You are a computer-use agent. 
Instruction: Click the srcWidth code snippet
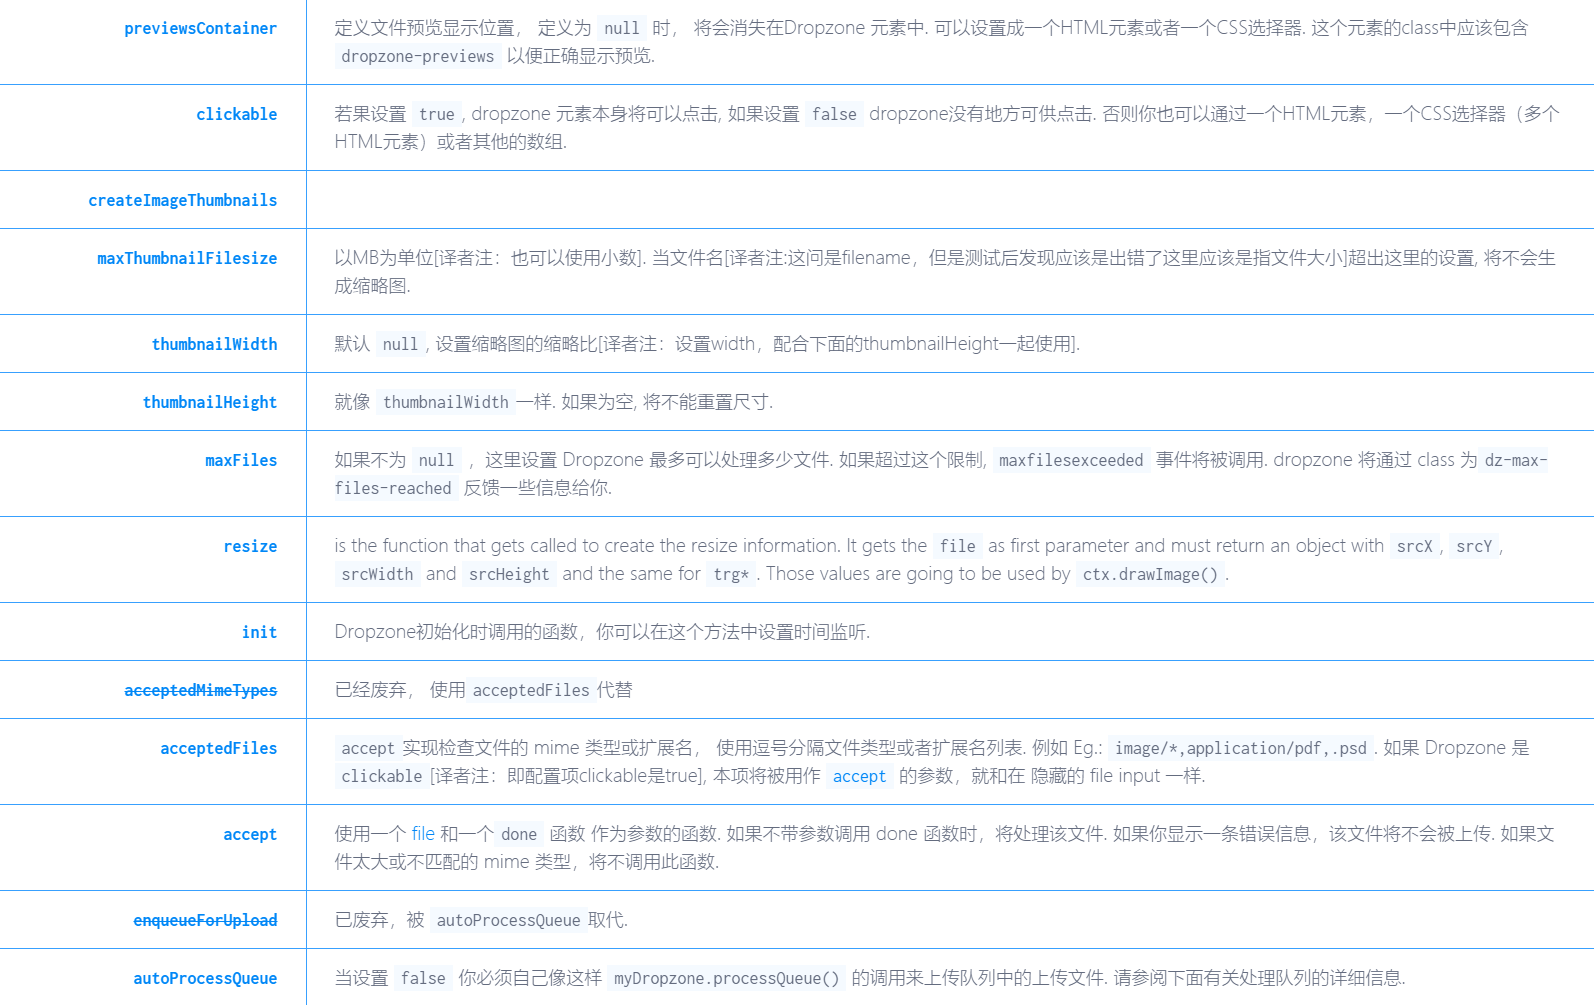point(377,575)
